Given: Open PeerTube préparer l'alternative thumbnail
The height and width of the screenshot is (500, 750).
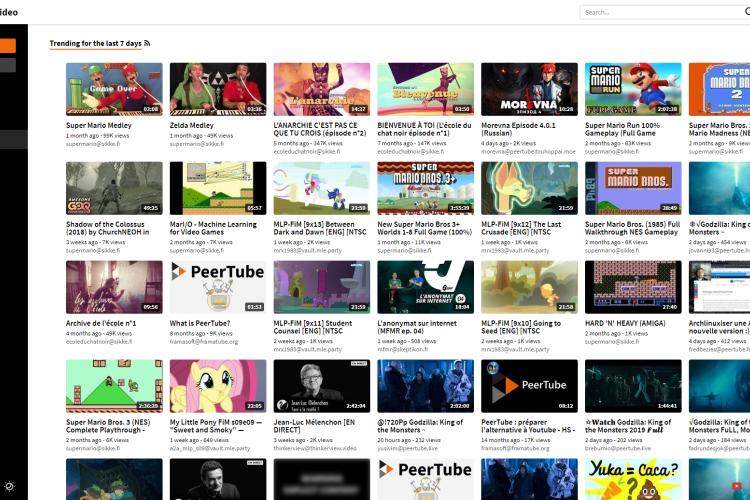Looking at the screenshot, I should click(x=529, y=386).
